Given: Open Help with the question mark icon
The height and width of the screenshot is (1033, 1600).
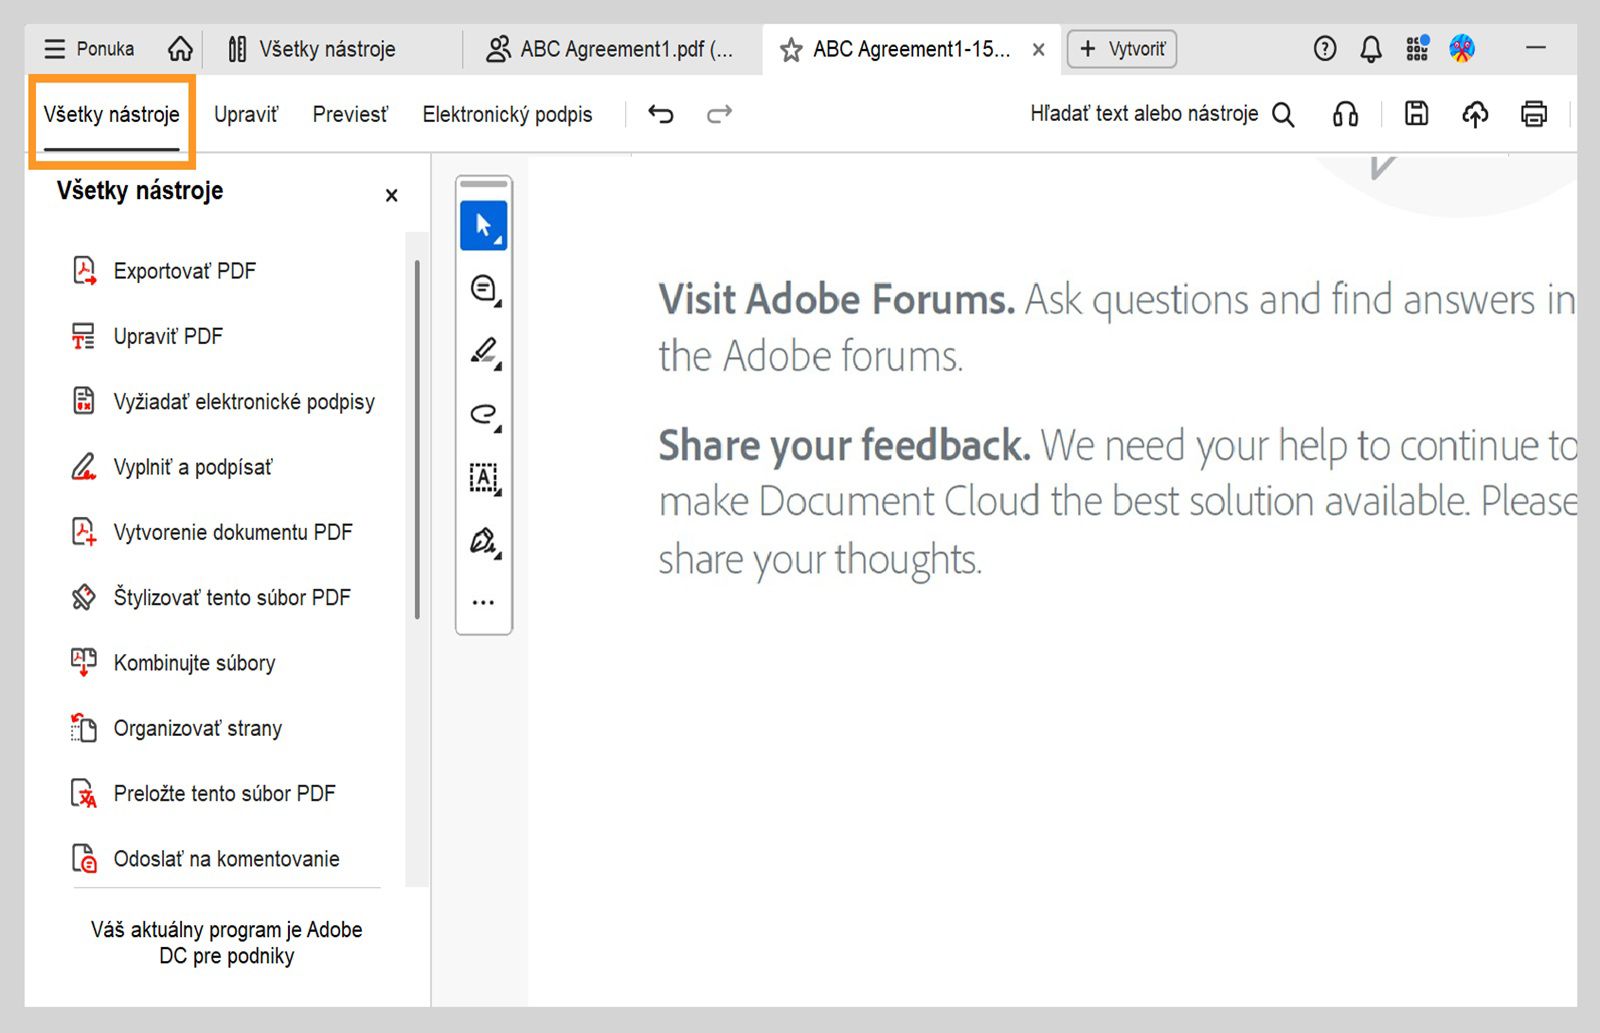Looking at the screenshot, I should pos(1325,47).
